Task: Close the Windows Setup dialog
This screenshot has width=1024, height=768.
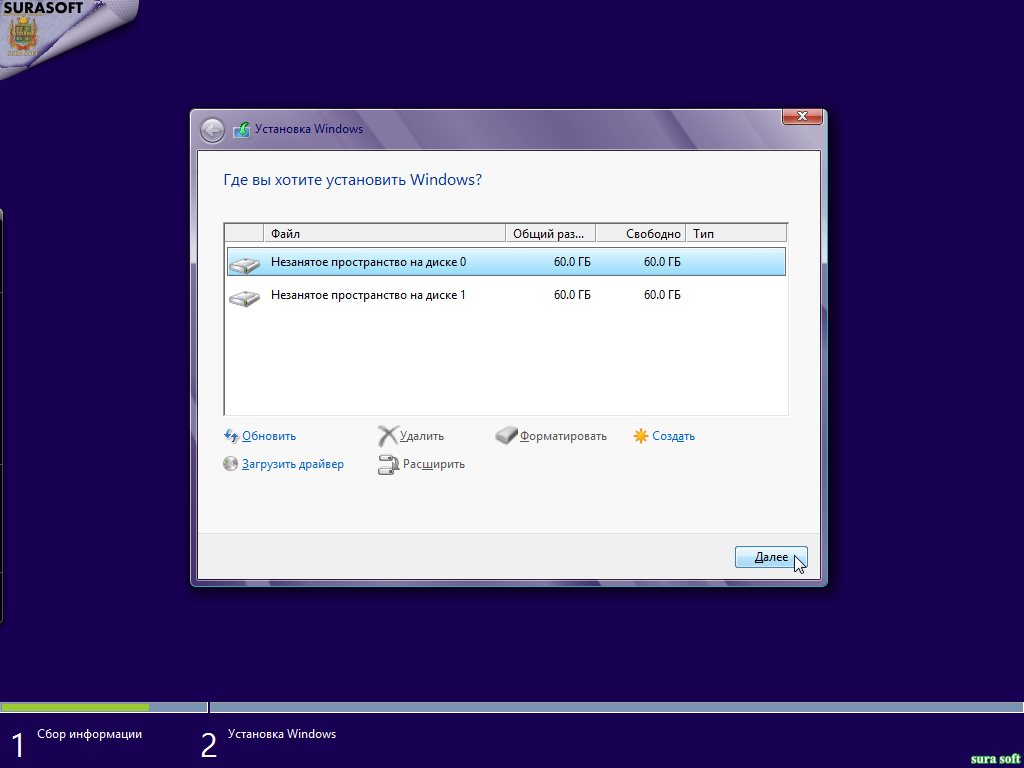Action: point(802,116)
